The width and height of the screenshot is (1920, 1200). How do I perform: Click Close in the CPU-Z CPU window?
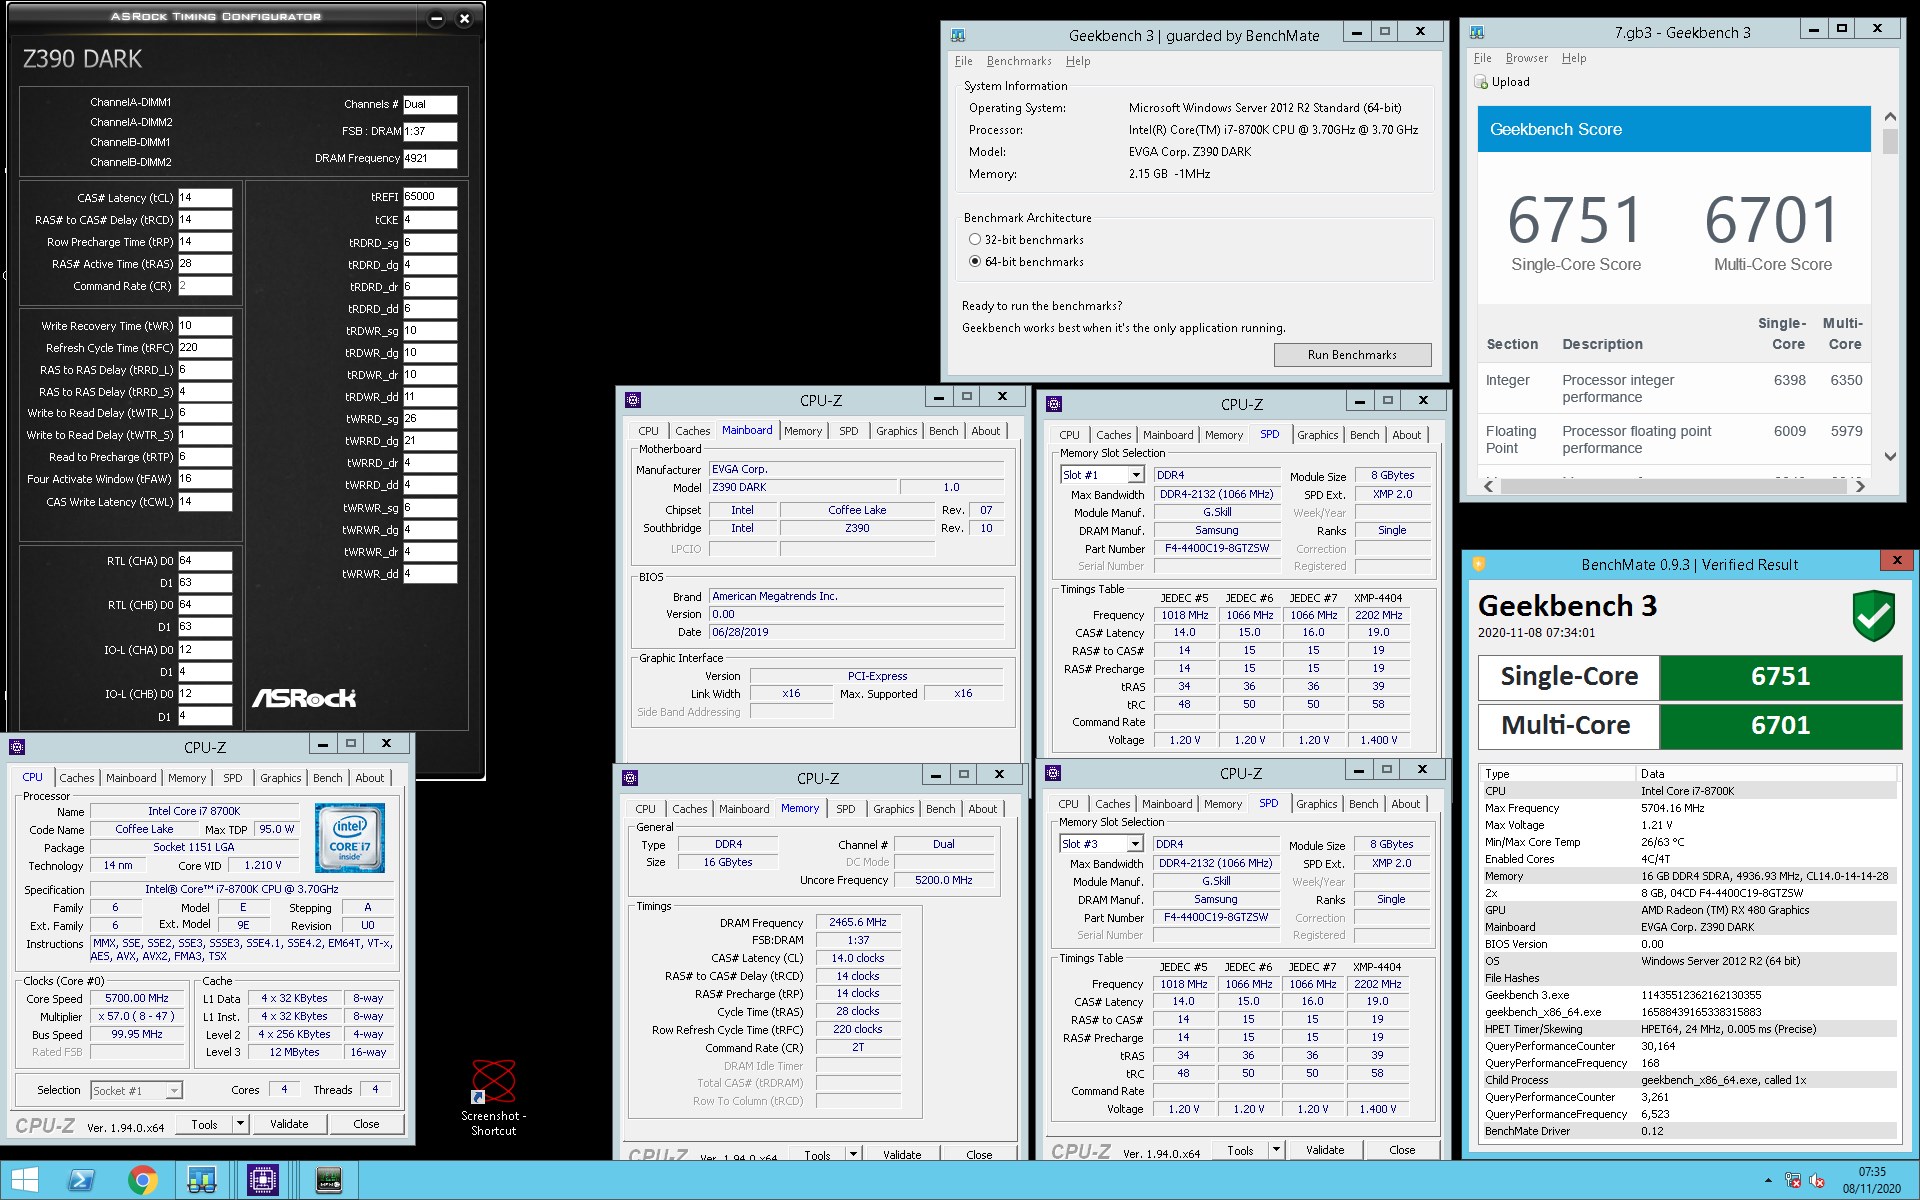pos(366,1124)
